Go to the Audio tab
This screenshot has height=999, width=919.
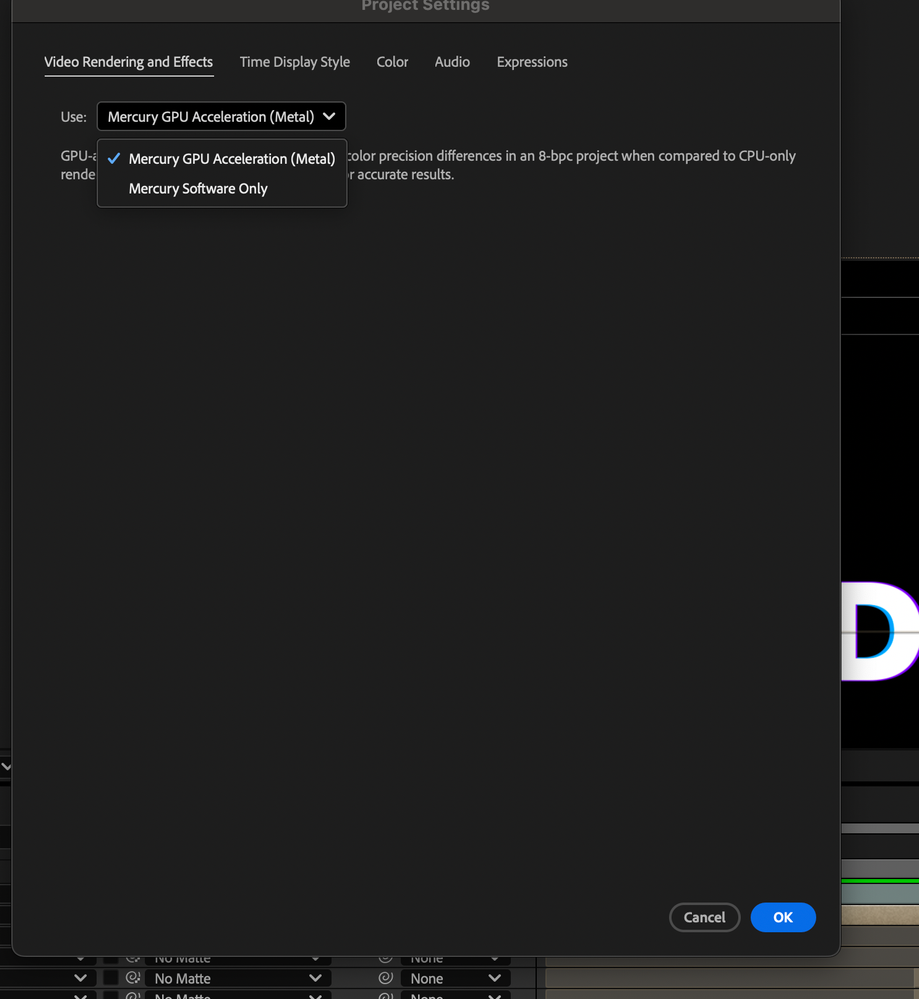(x=452, y=62)
